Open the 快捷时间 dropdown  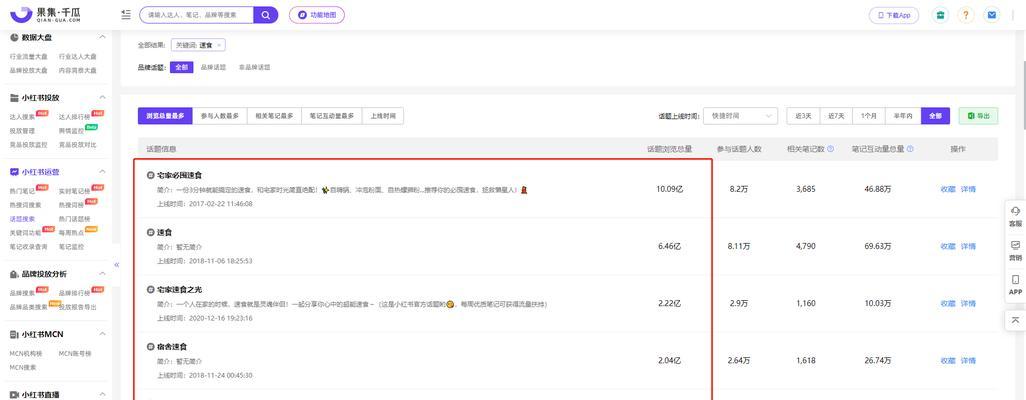[x=740, y=116]
